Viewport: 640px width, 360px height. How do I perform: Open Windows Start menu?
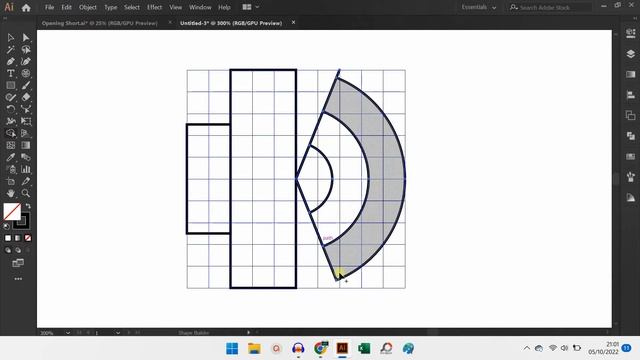tap(232, 349)
